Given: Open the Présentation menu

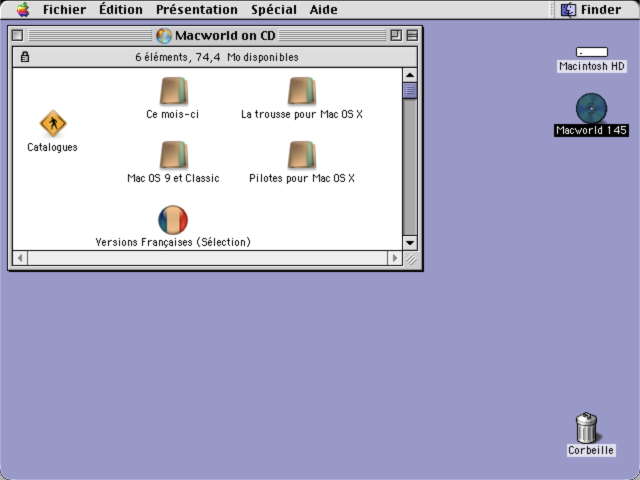Looking at the screenshot, I should coord(197,9).
